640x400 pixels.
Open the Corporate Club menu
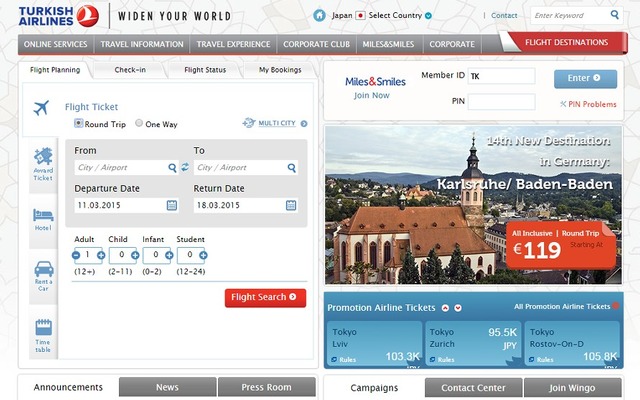point(317,44)
